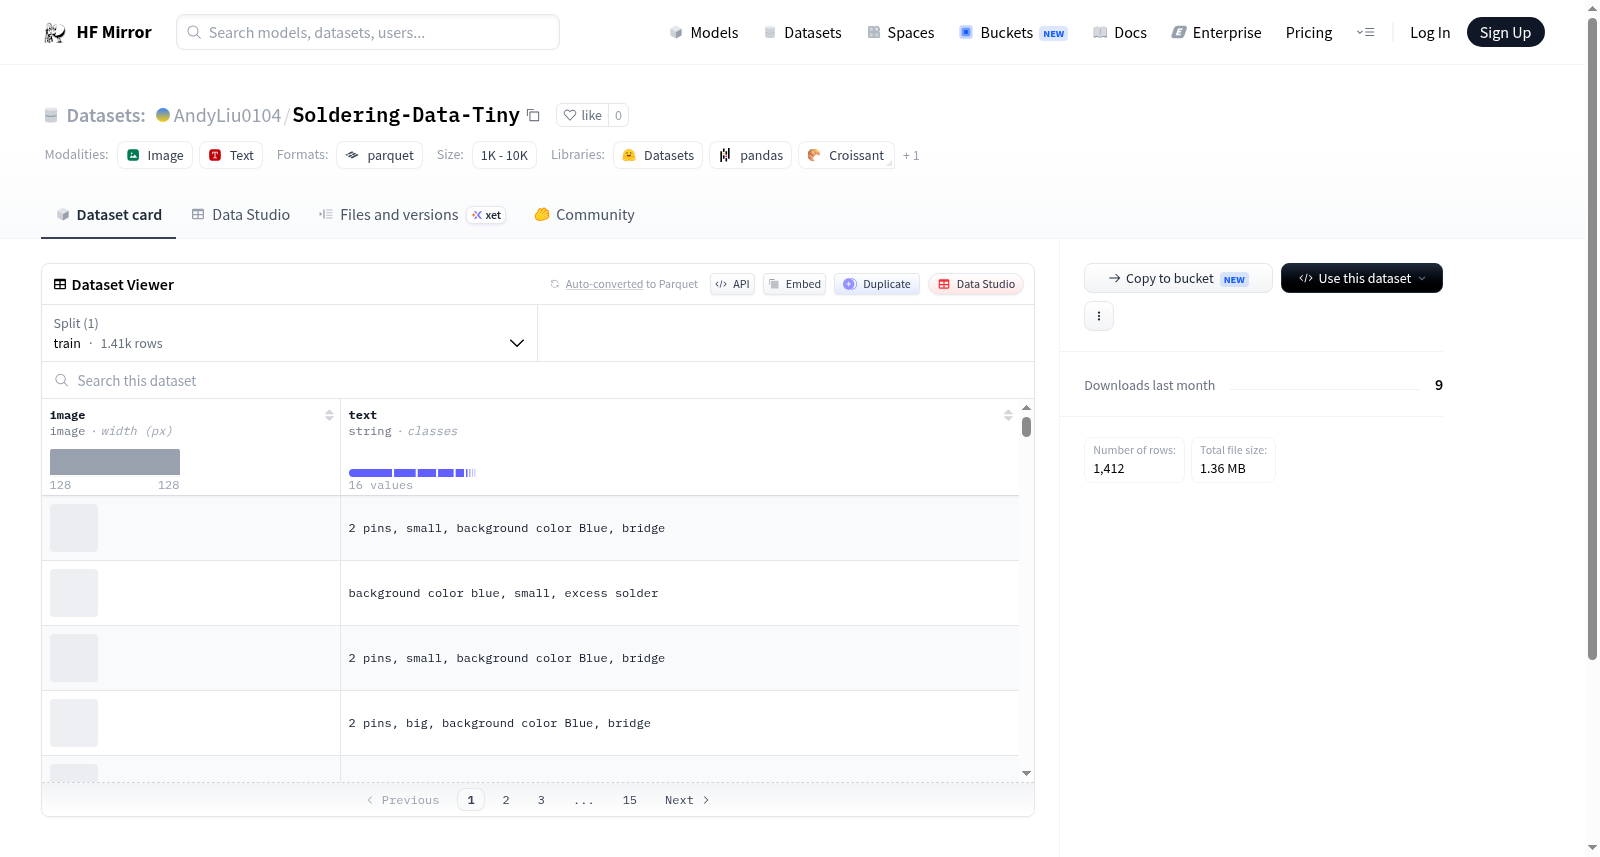Click the AndyLiu0104 avatar icon
This screenshot has height=857, width=1600.
point(163,115)
